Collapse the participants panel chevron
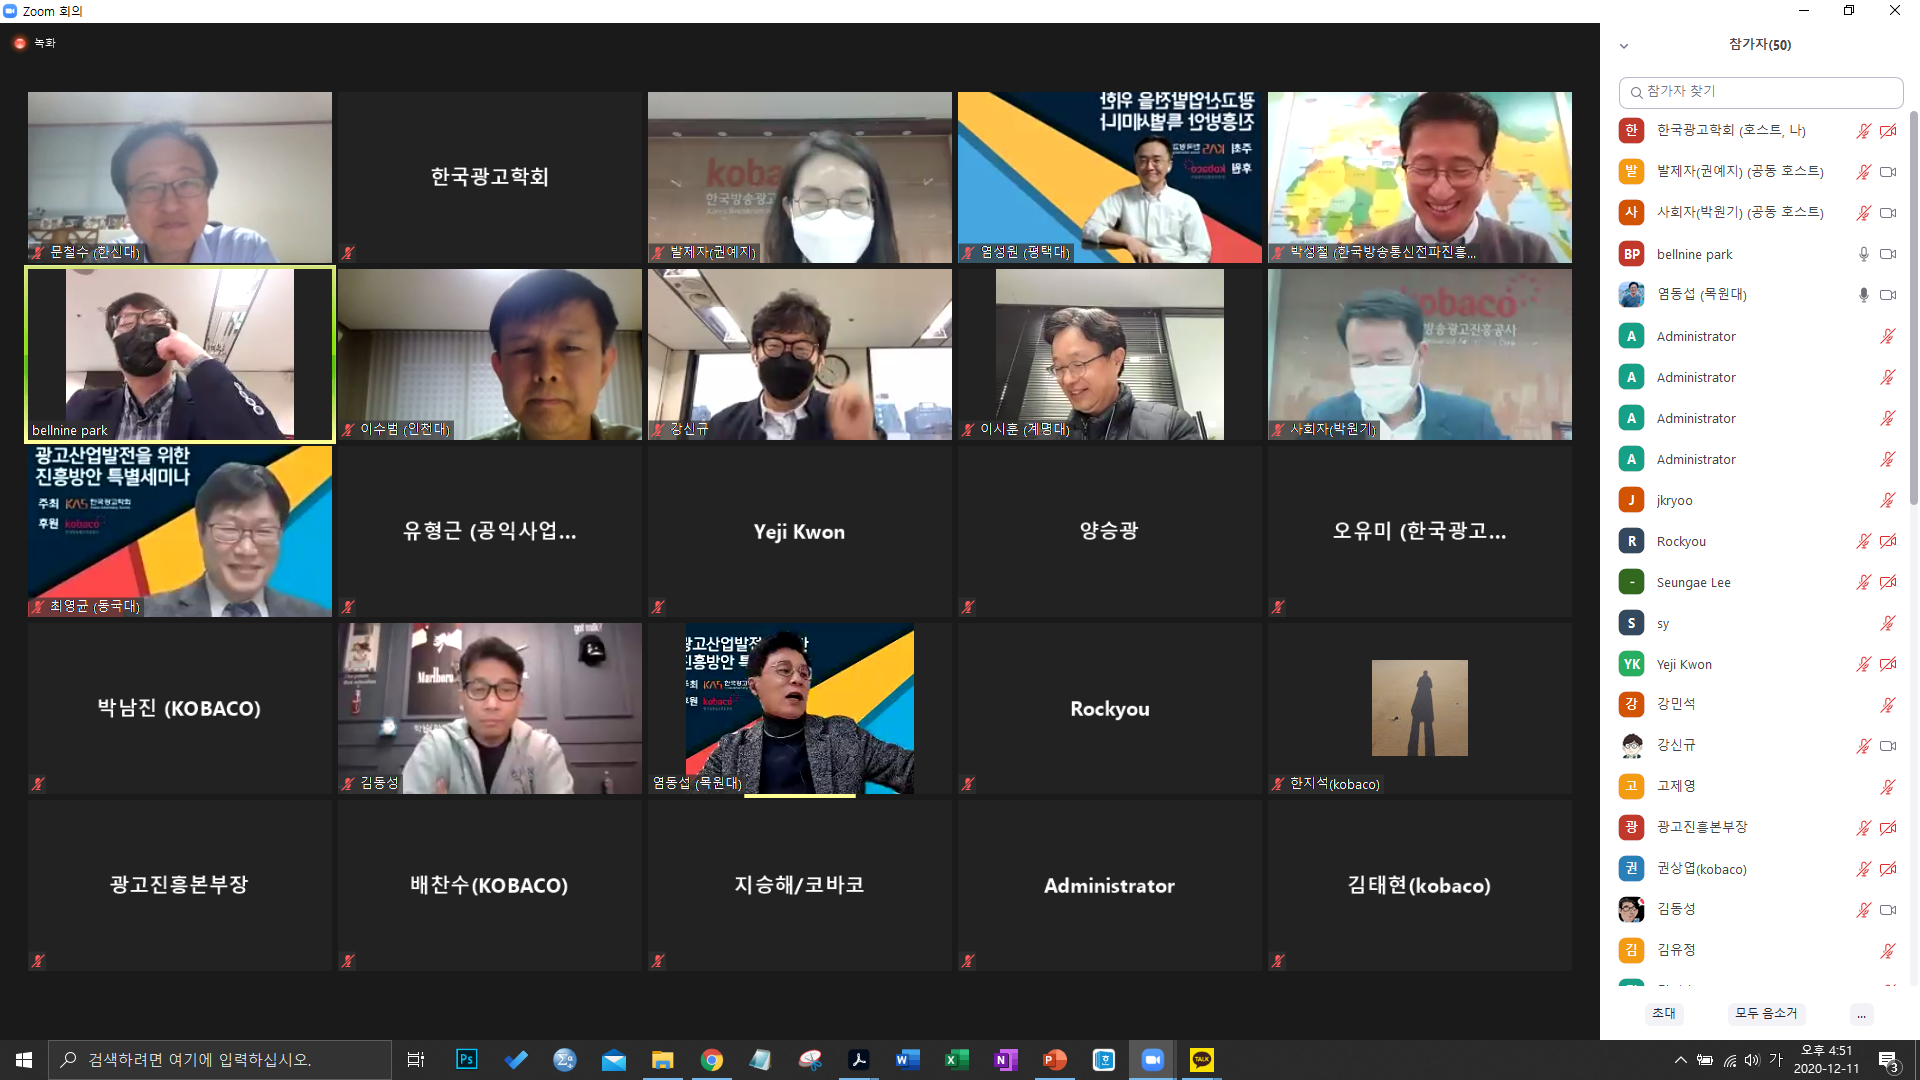Viewport: 1920px width, 1080px height. (1624, 46)
